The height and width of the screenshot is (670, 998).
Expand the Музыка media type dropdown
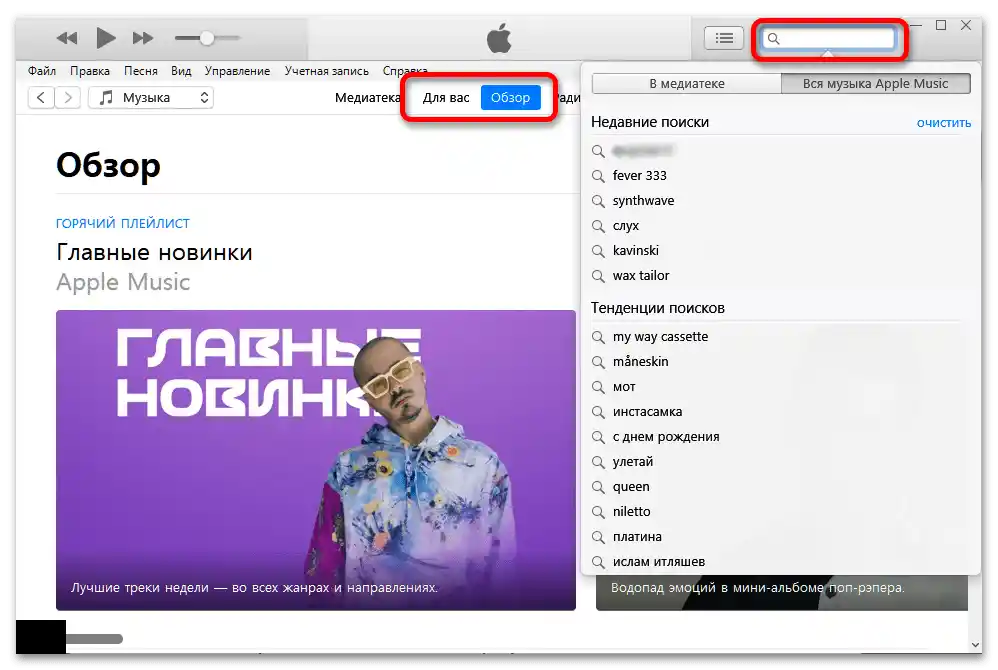point(151,97)
